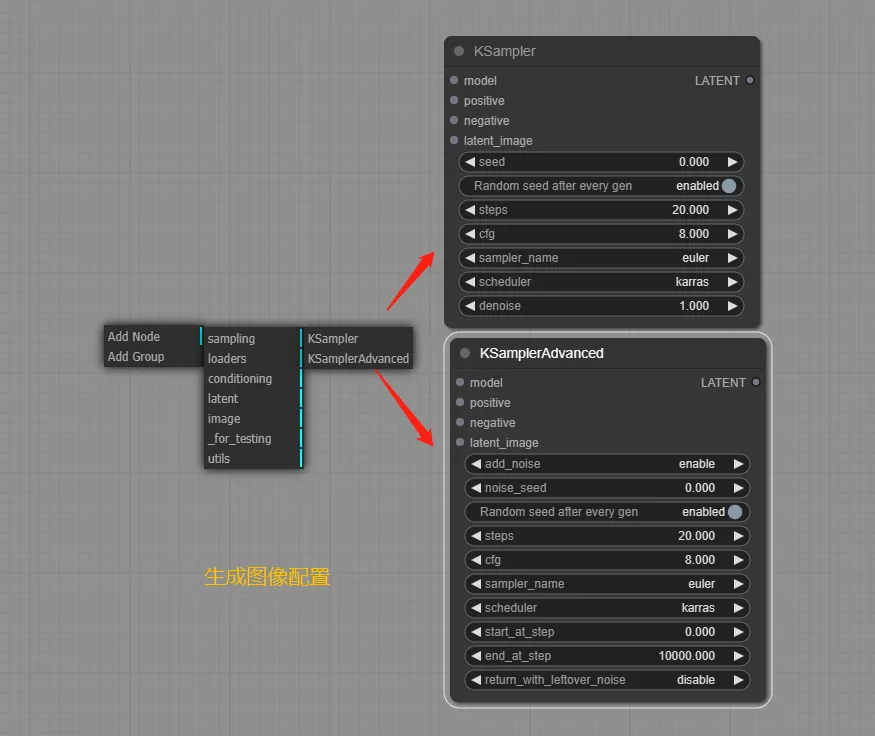Choose KSamplerAdvanced from the sampling submenu
Viewport: 875px width, 736px height.
(358, 358)
